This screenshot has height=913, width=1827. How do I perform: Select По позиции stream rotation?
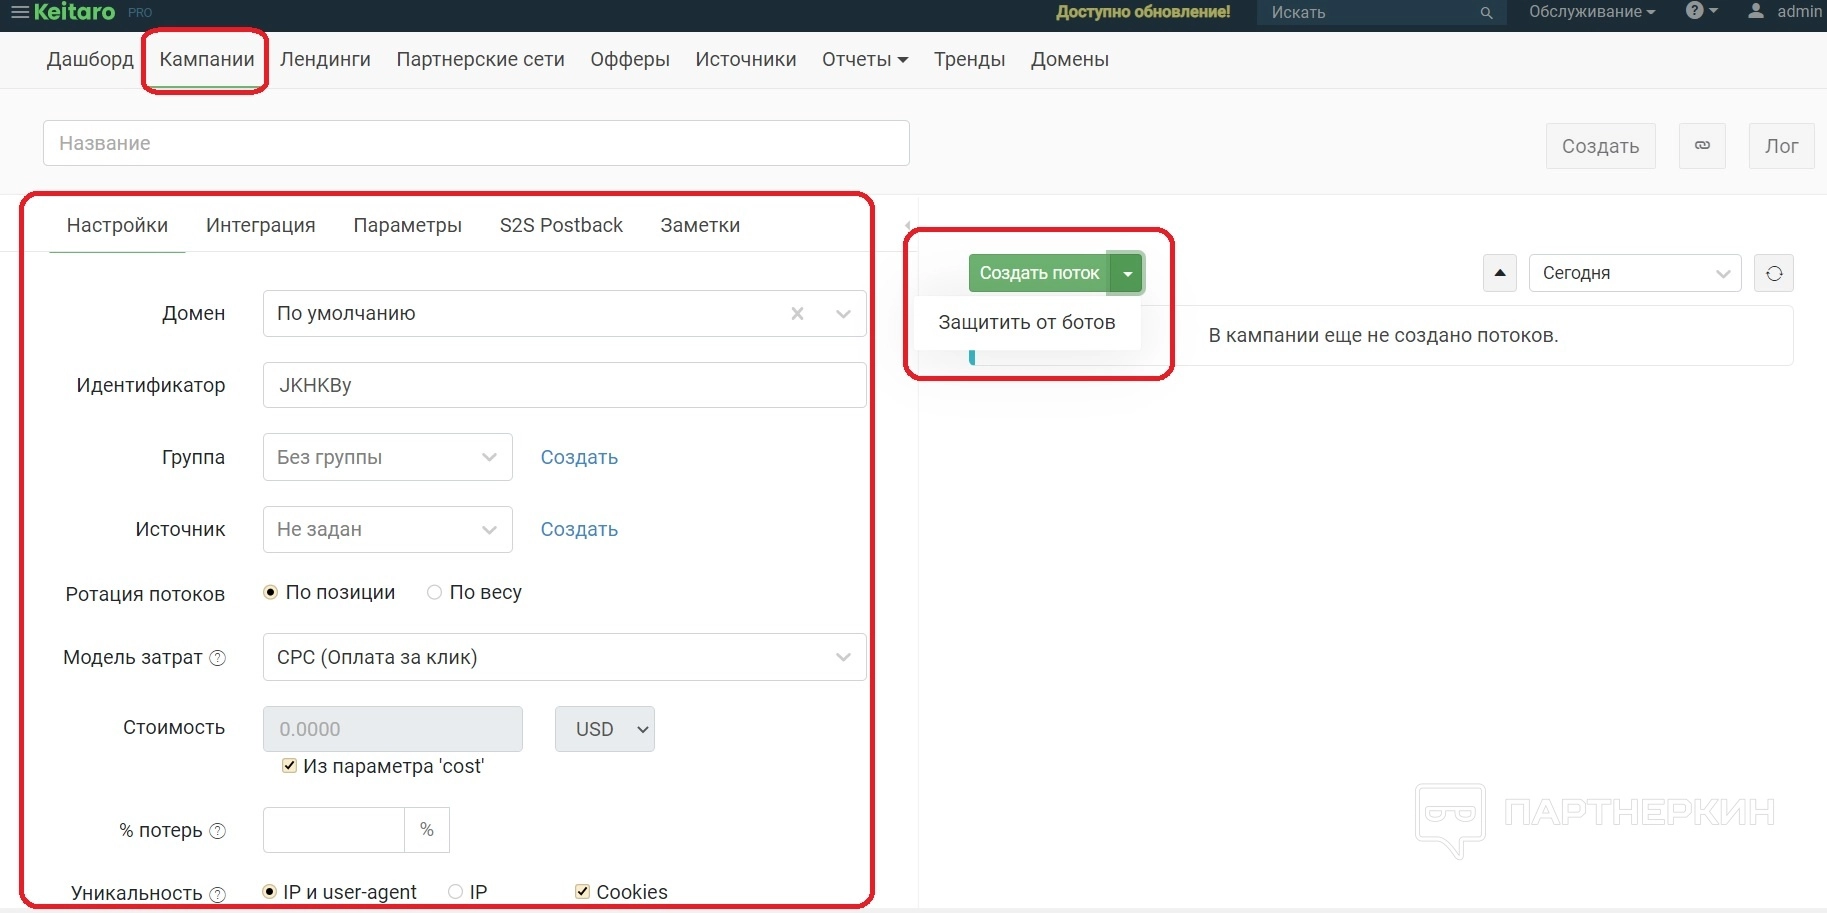270,592
